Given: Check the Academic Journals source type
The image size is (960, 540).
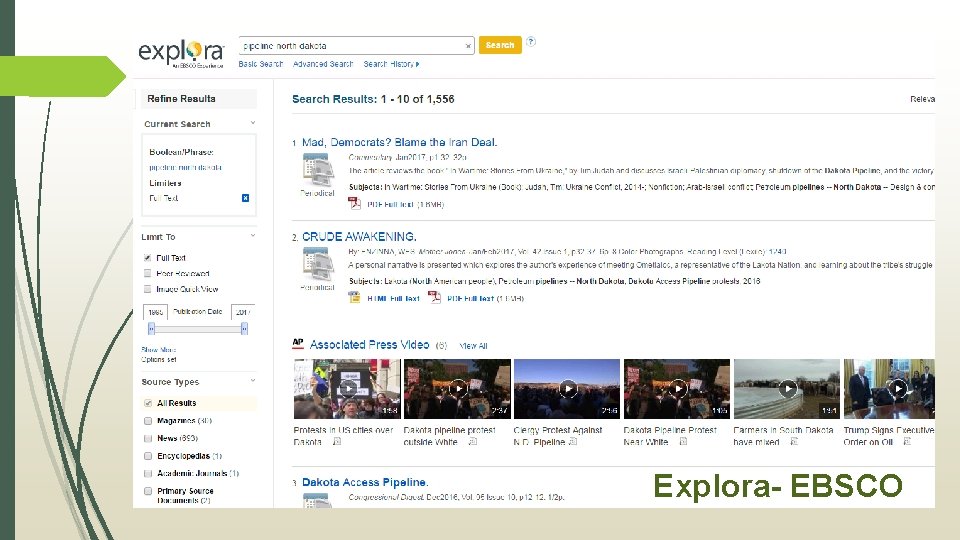Looking at the screenshot, I should click(148, 473).
